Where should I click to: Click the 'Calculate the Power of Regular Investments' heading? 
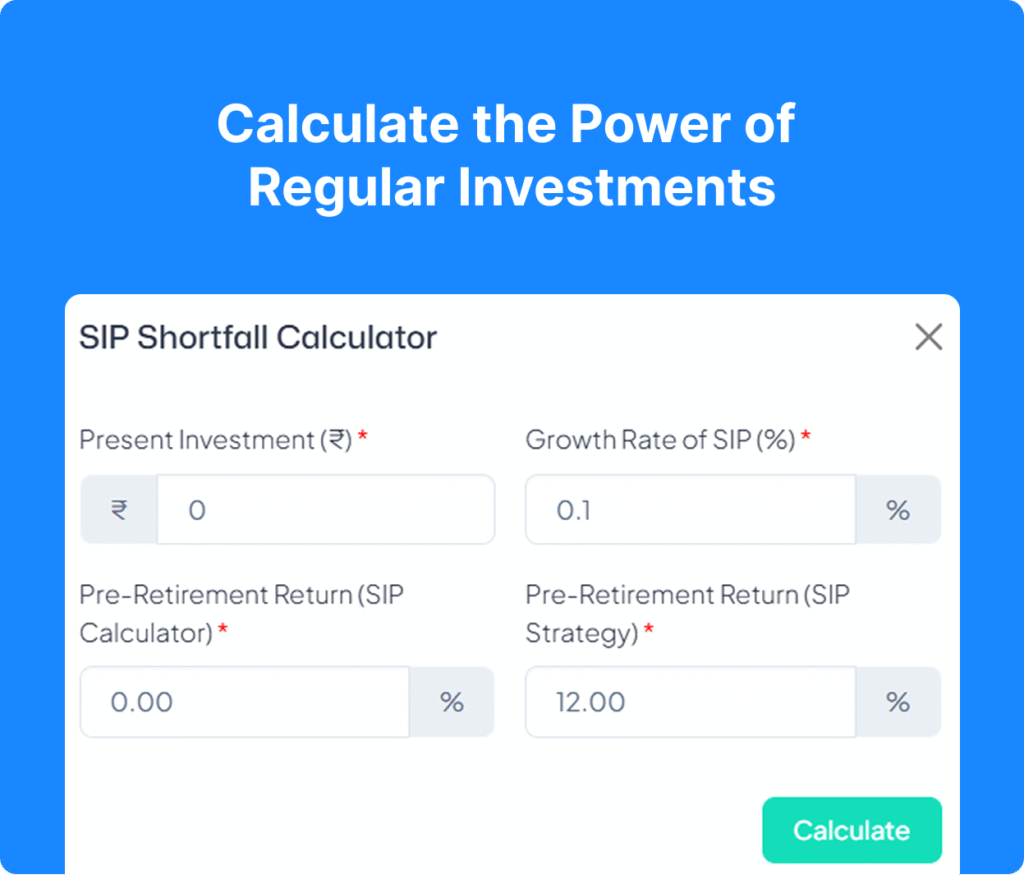tap(506, 155)
